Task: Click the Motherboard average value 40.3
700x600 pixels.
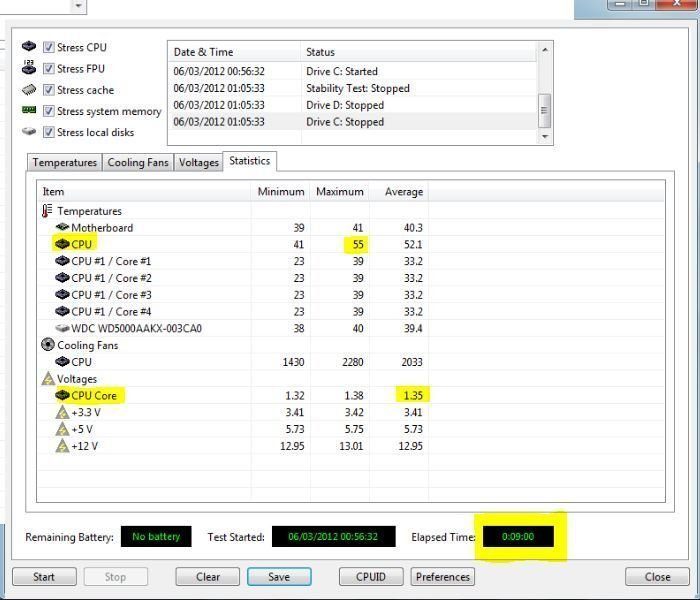Action: tap(413, 228)
